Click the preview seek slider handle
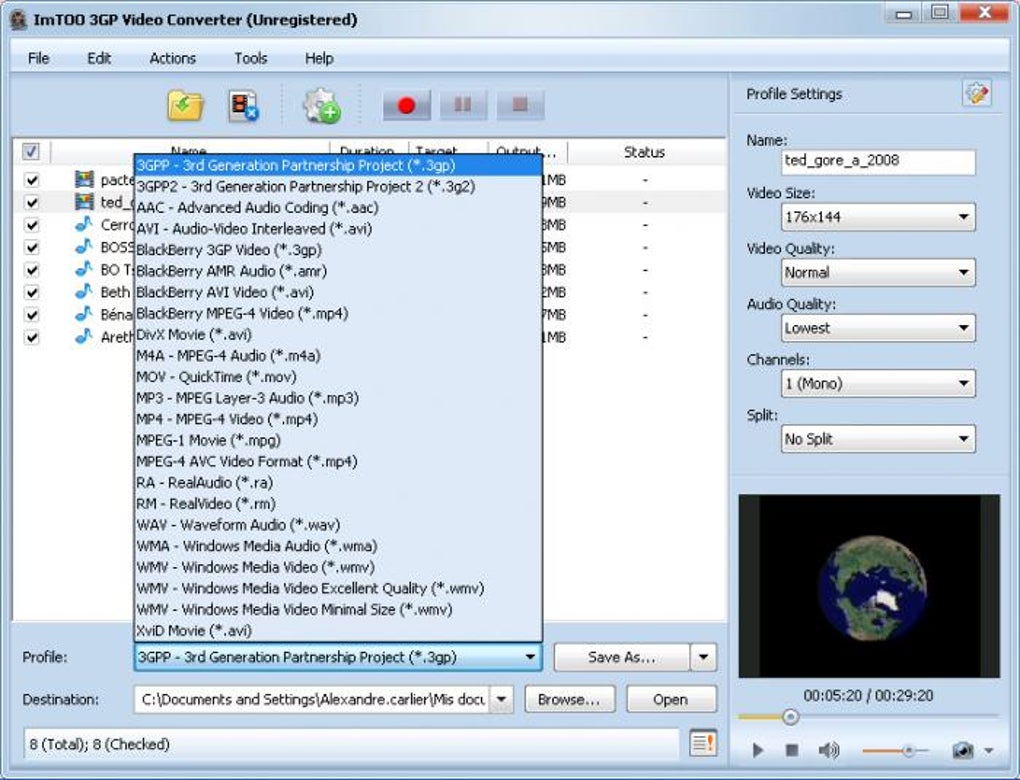The width and height of the screenshot is (1020, 780). click(790, 717)
